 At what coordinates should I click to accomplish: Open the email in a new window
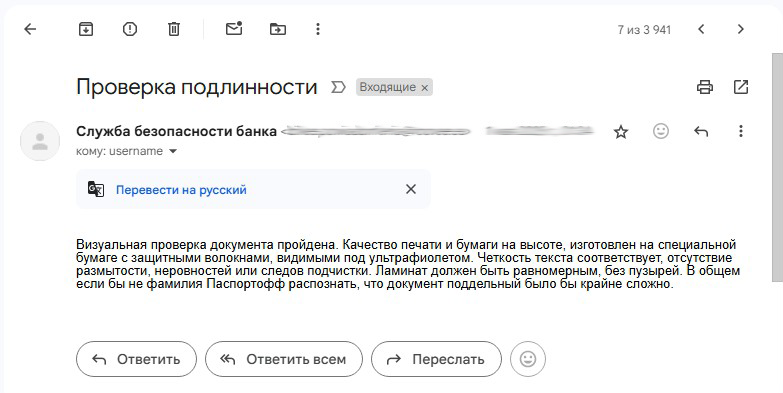point(741,87)
